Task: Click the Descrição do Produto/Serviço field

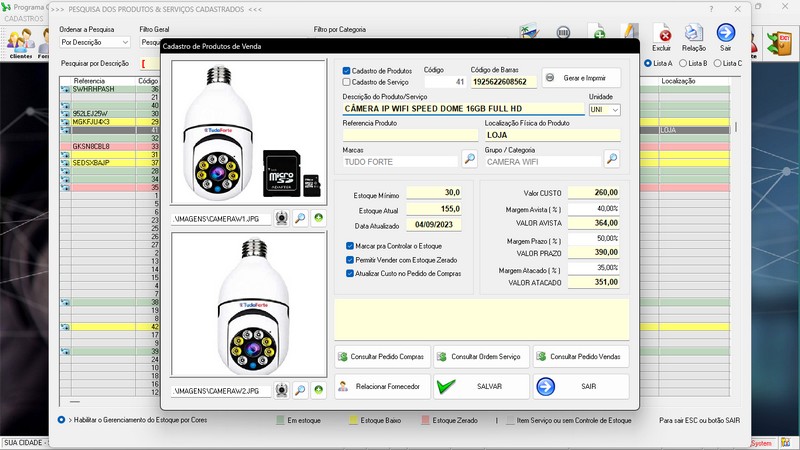Action: pos(462,109)
